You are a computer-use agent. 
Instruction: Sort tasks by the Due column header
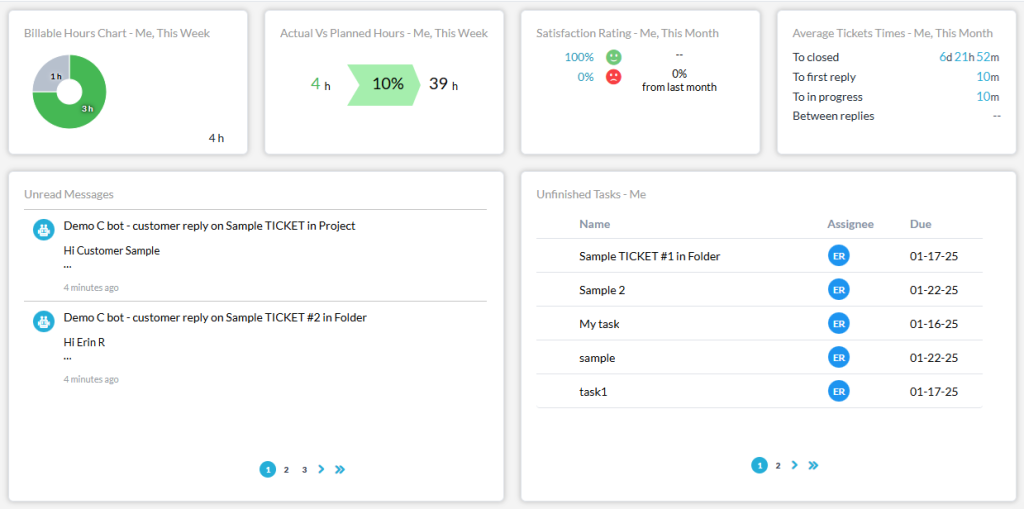coord(920,224)
